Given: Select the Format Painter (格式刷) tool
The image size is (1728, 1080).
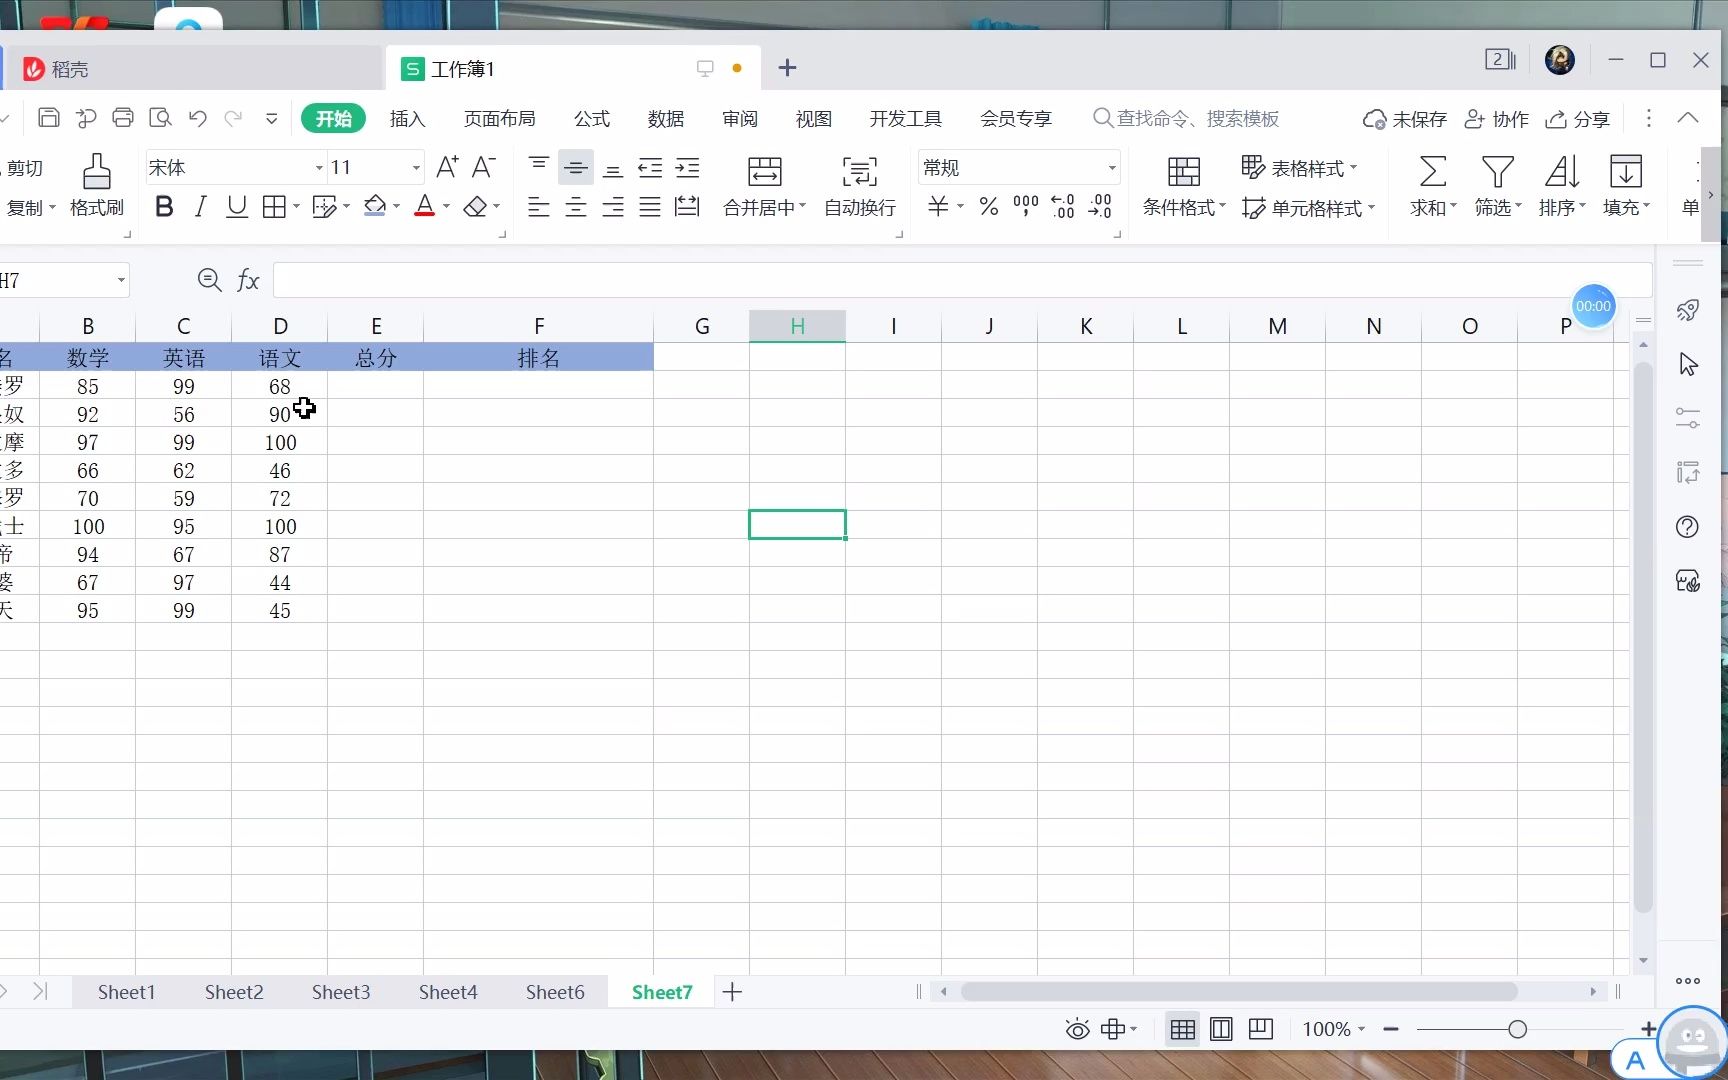Looking at the screenshot, I should pos(97,185).
